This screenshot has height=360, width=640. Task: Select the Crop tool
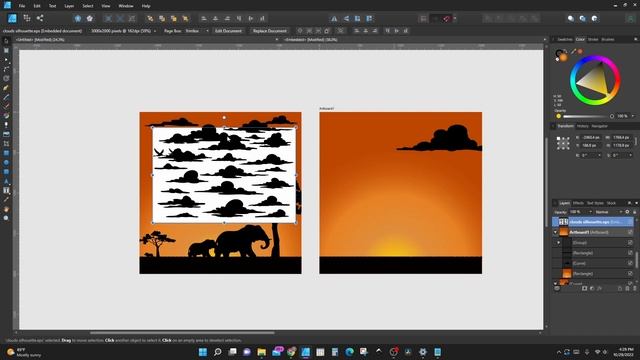(x=6, y=144)
